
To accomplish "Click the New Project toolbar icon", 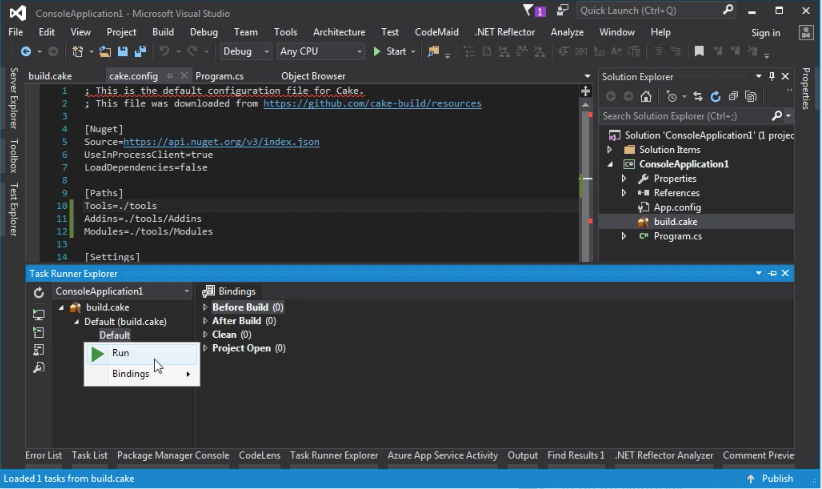I will point(78,51).
